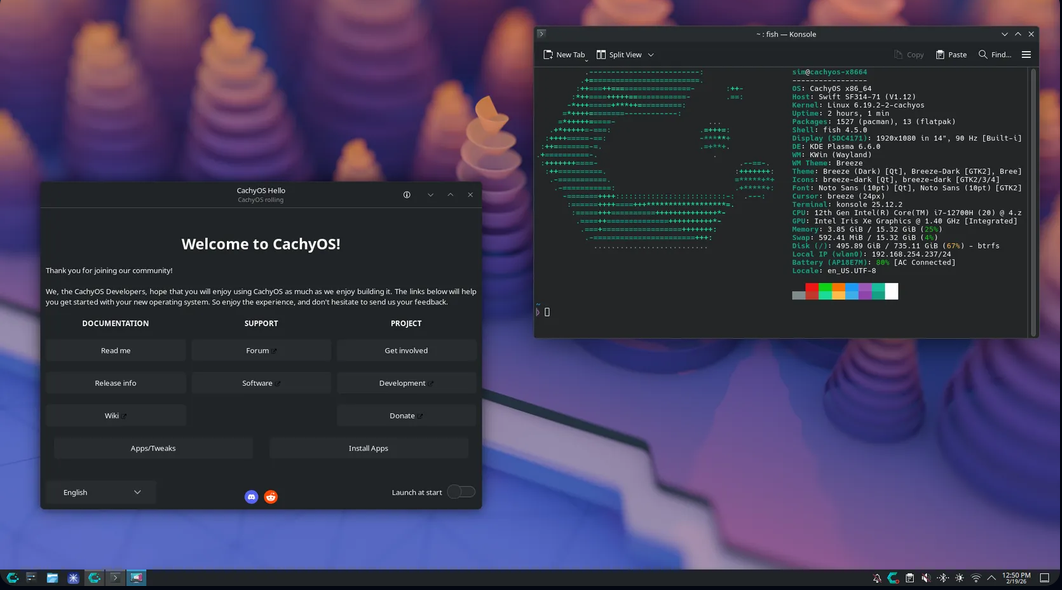Open the English language dropdown
The height and width of the screenshot is (590, 1062).
coord(101,492)
